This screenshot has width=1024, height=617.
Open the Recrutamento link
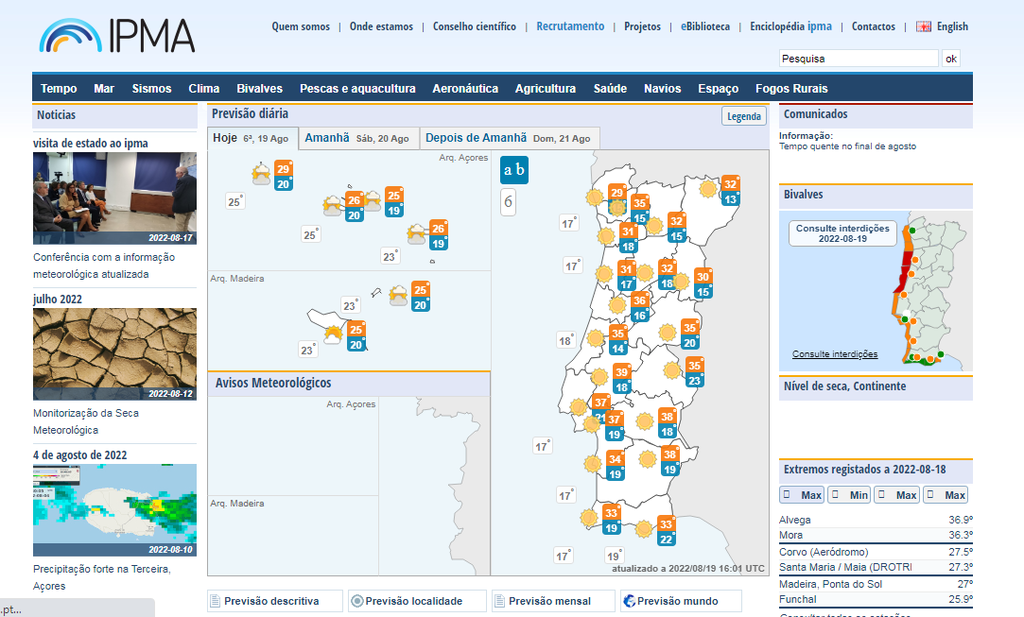[570, 27]
